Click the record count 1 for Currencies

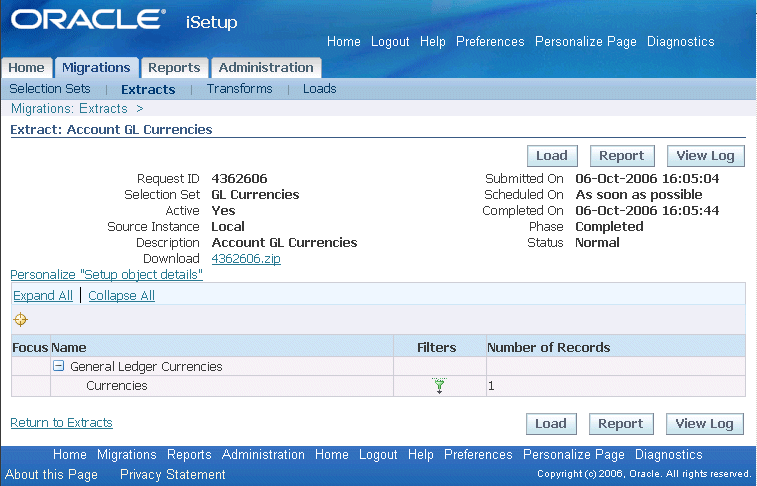point(491,386)
